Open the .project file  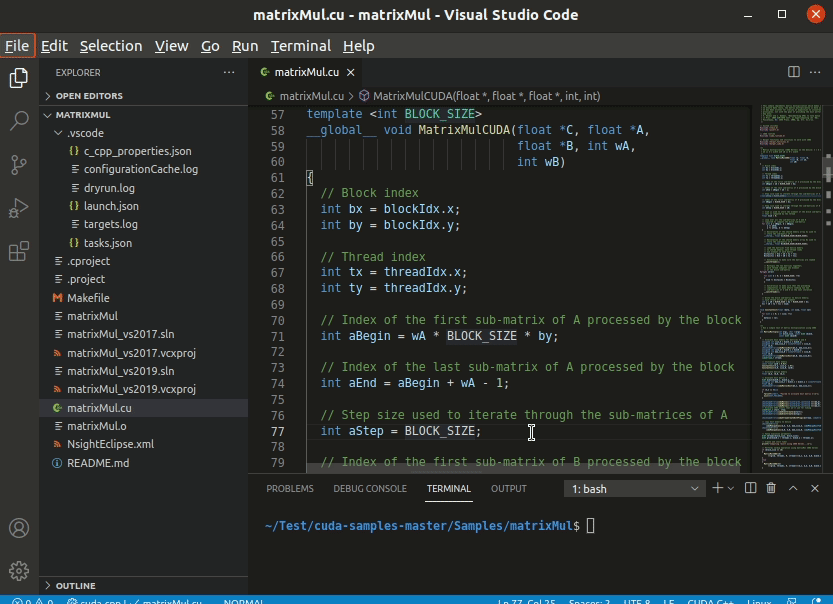(143, 279)
